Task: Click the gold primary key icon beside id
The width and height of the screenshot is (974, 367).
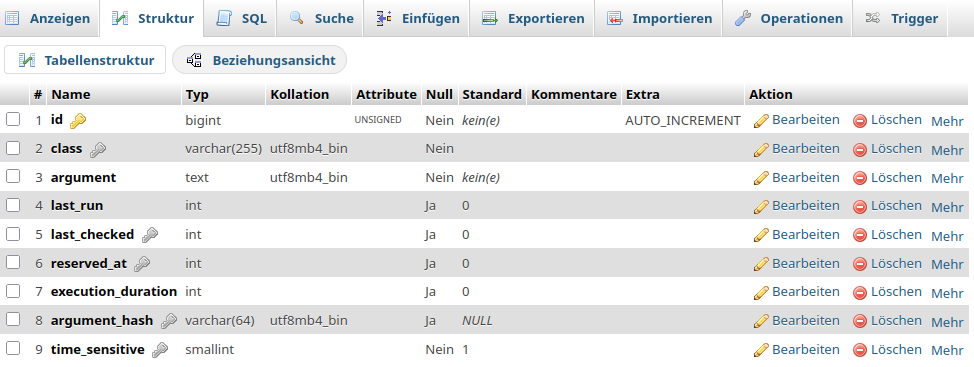Action: [x=78, y=121]
